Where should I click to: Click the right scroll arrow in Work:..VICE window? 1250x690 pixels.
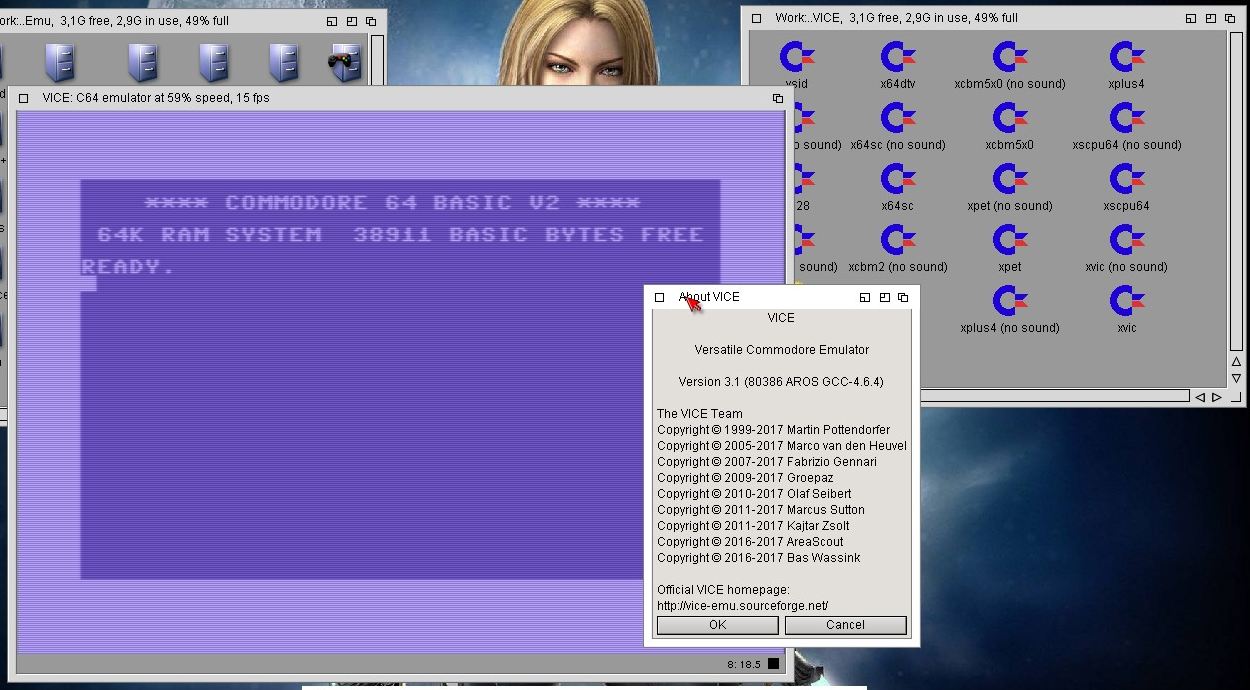[1216, 397]
